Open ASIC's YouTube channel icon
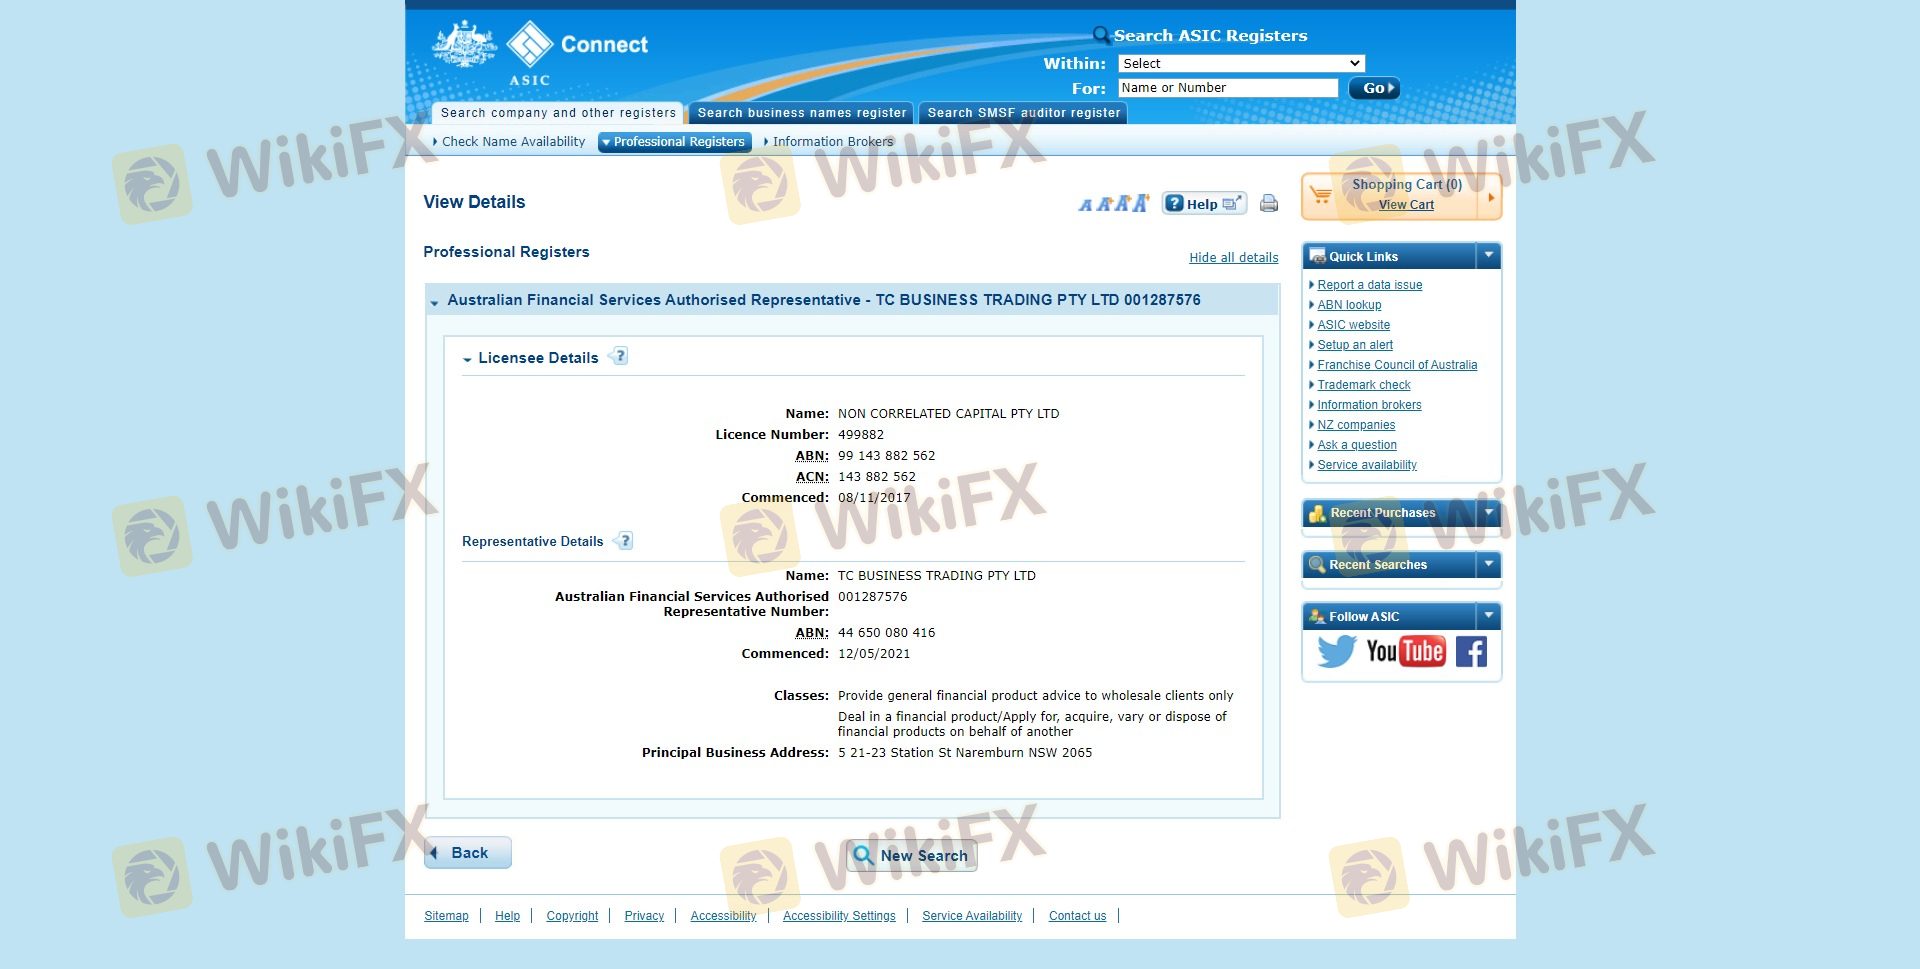This screenshot has width=1920, height=969. pyautogui.click(x=1405, y=652)
